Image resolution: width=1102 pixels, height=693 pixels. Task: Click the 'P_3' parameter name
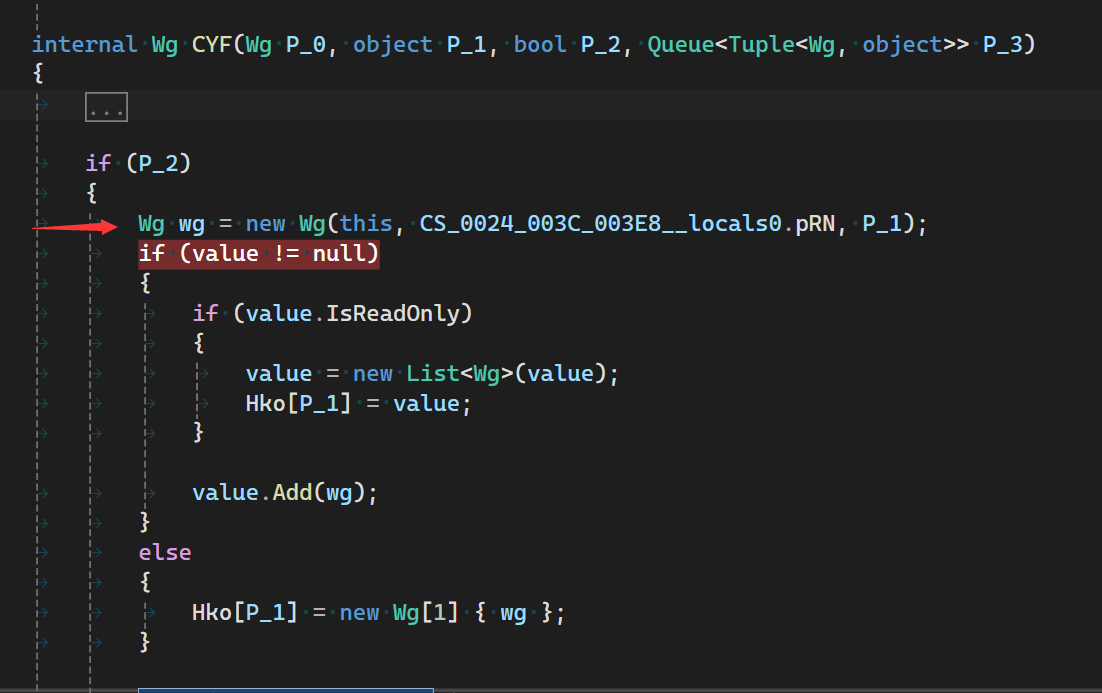(x=1002, y=45)
